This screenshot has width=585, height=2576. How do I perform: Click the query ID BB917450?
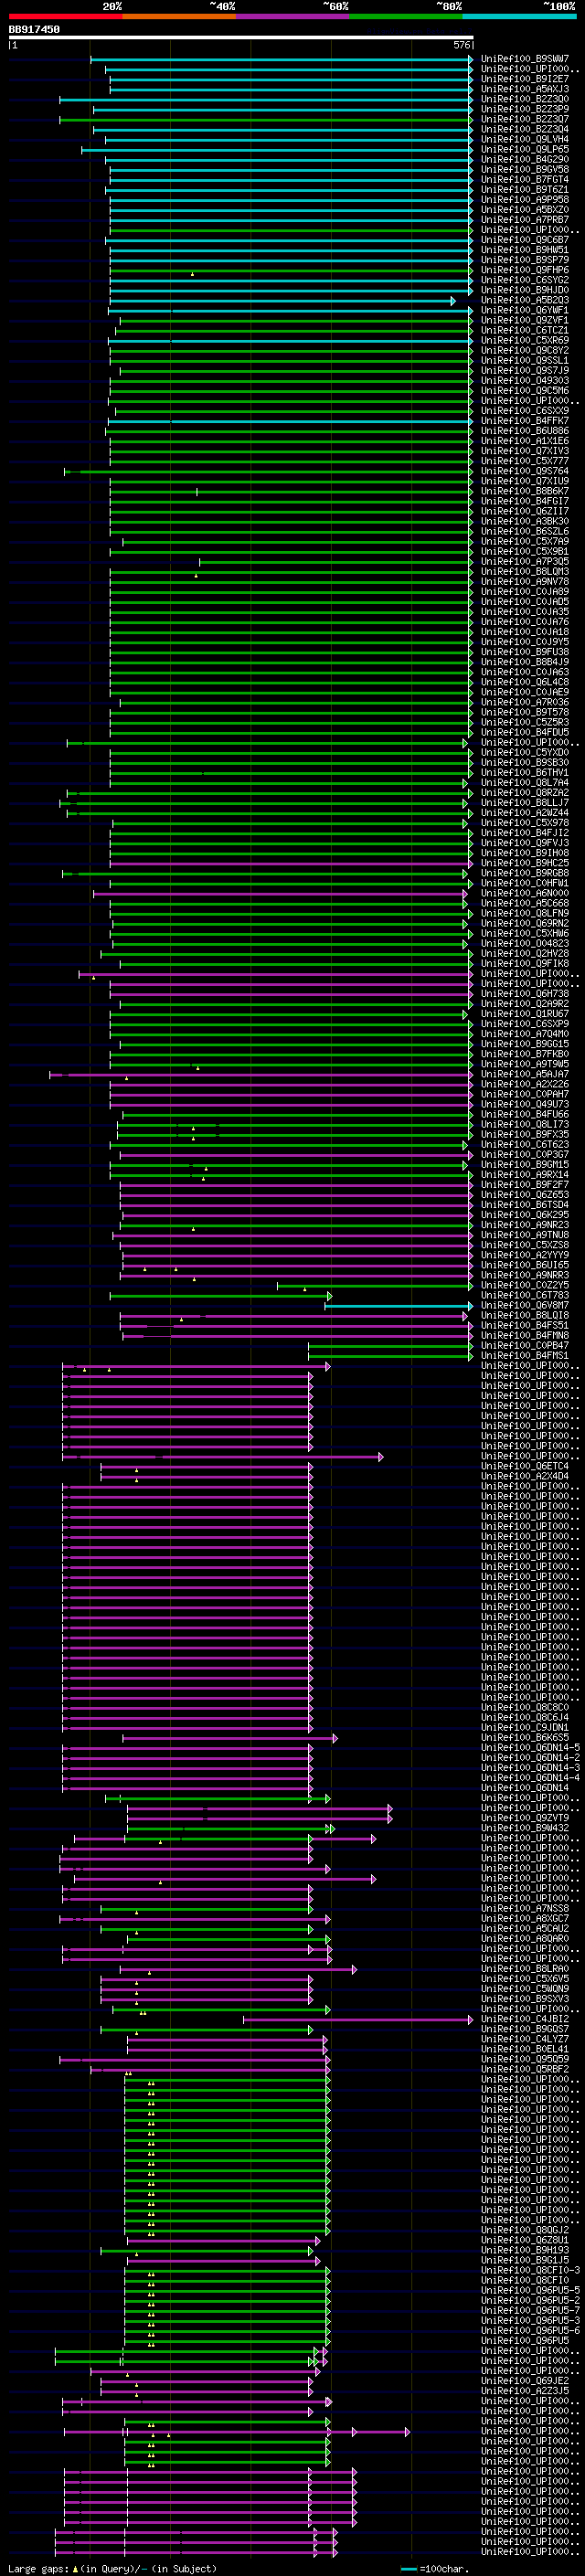click(x=34, y=30)
